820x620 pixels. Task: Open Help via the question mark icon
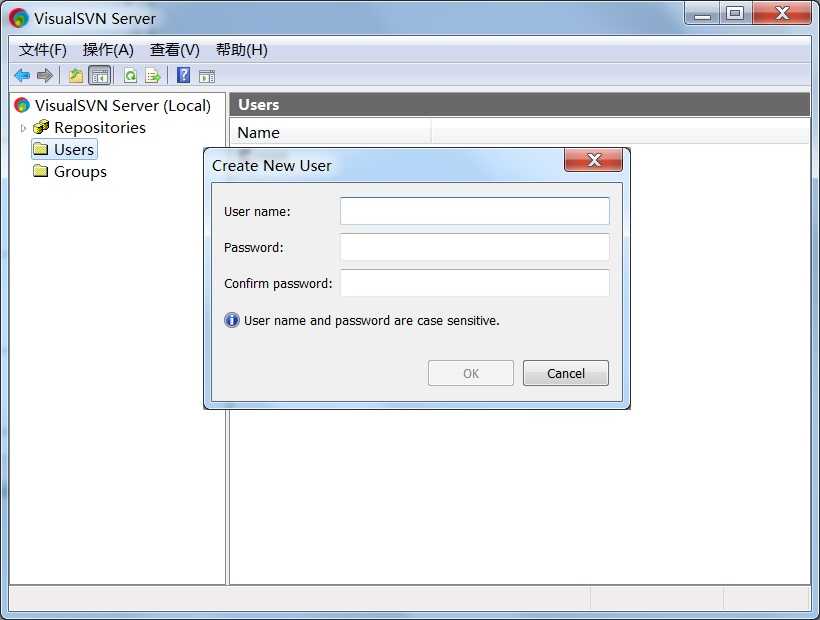click(x=184, y=75)
